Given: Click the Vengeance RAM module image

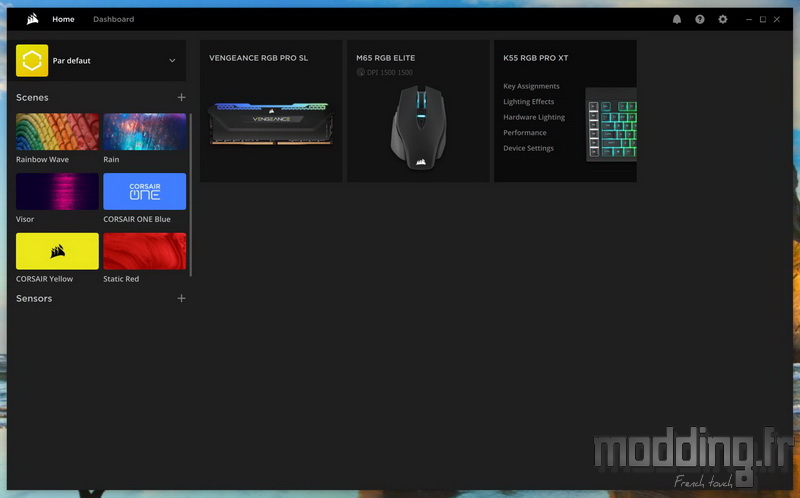Looking at the screenshot, I should [271, 123].
